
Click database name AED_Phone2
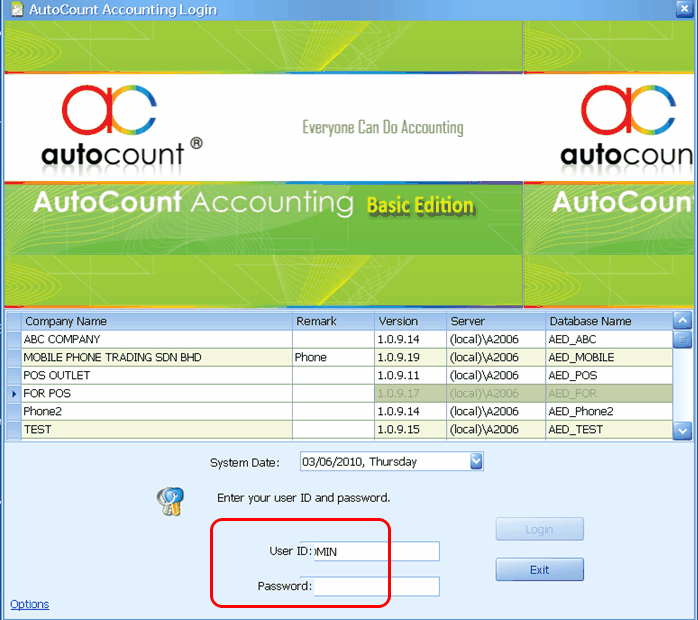(x=609, y=412)
